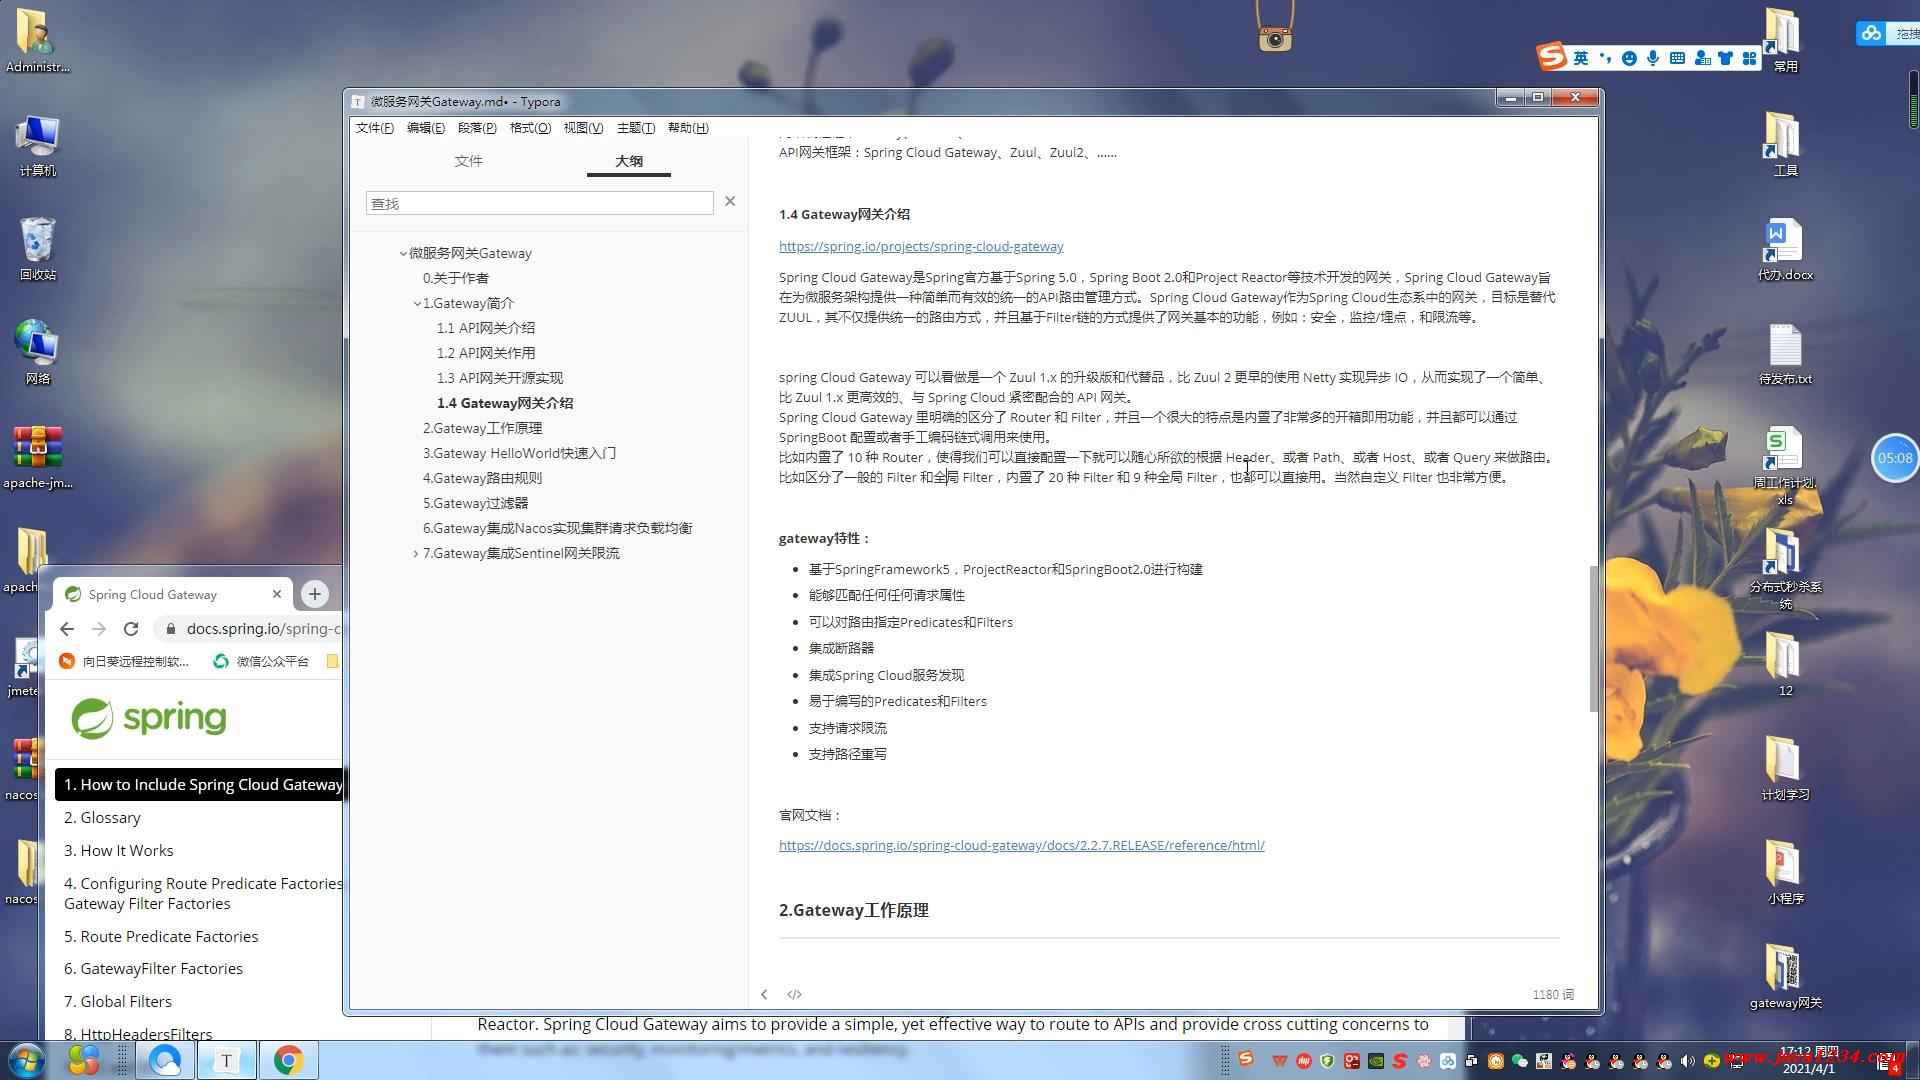Image resolution: width=1920 pixels, height=1080 pixels.
Task: Open the 格式(O) menu
Action: click(x=530, y=128)
